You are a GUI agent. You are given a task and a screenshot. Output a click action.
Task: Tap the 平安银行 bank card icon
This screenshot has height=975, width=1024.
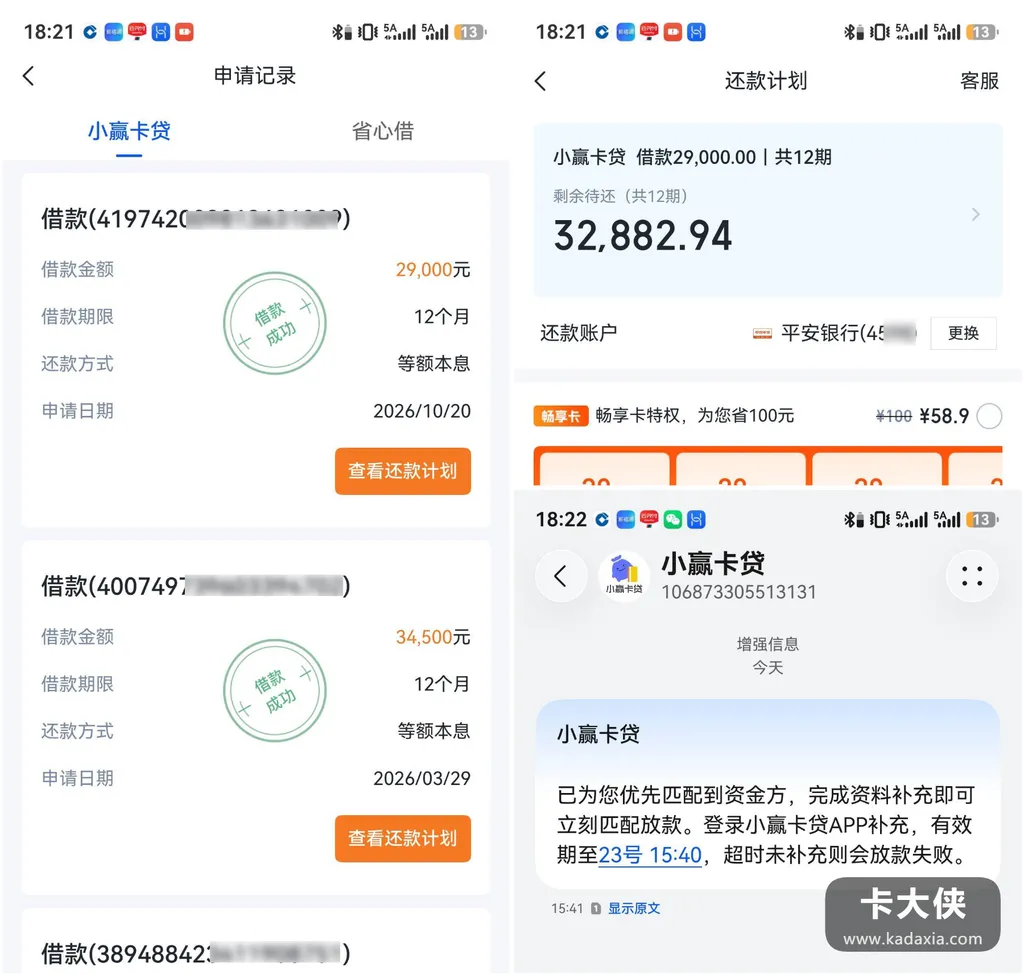762,334
